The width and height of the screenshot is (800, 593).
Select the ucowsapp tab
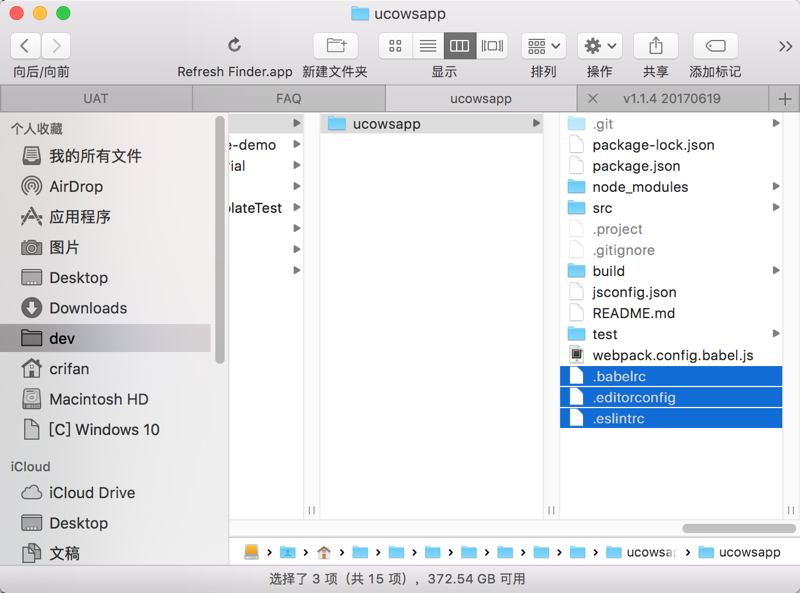(481, 98)
